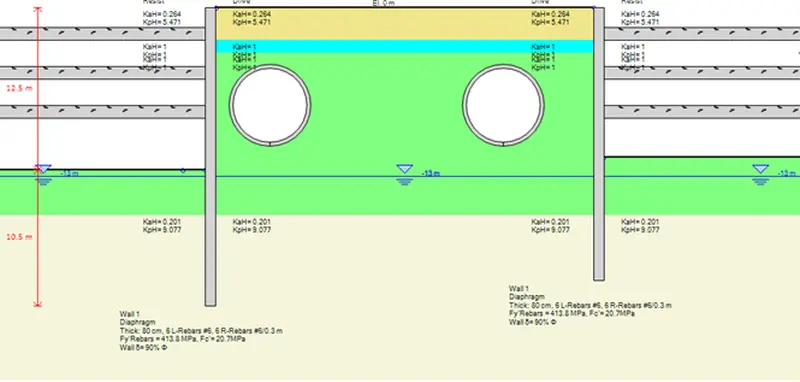
Task: Select the bottom slab left of left wall
Action: [x=102, y=112]
